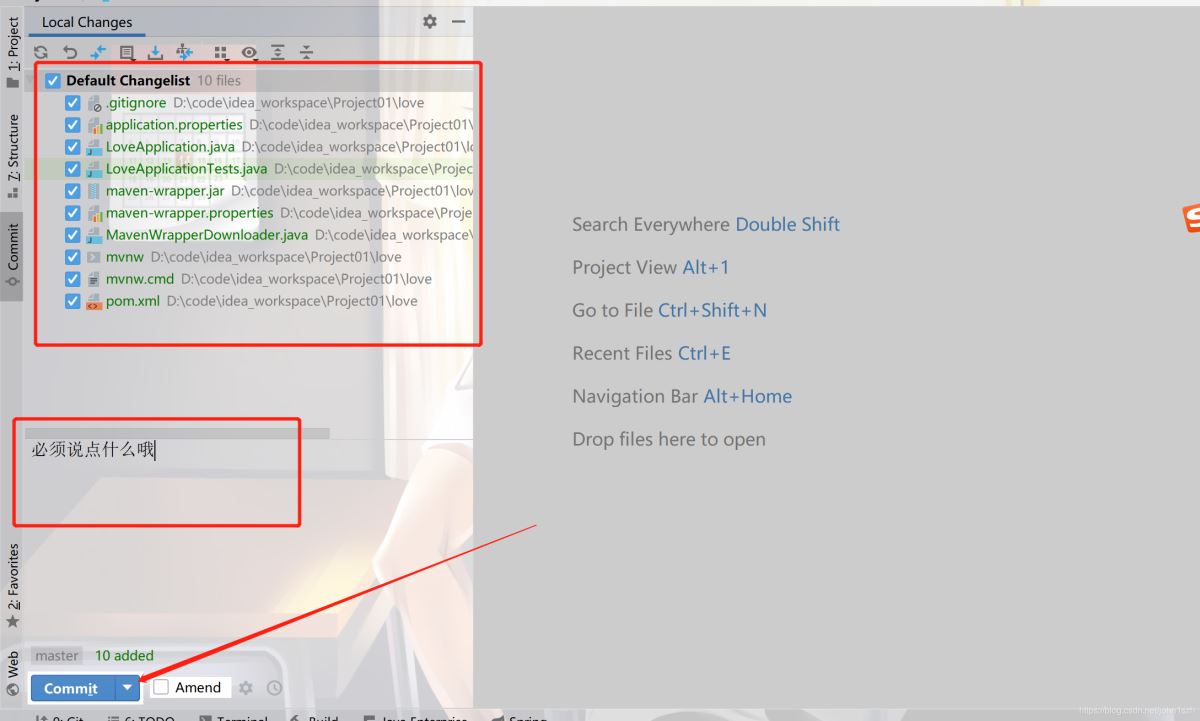Image resolution: width=1200 pixels, height=721 pixels.
Task: Uncheck the LoveApplicationTests.java checkbox
Action: (x=72, y=169)
